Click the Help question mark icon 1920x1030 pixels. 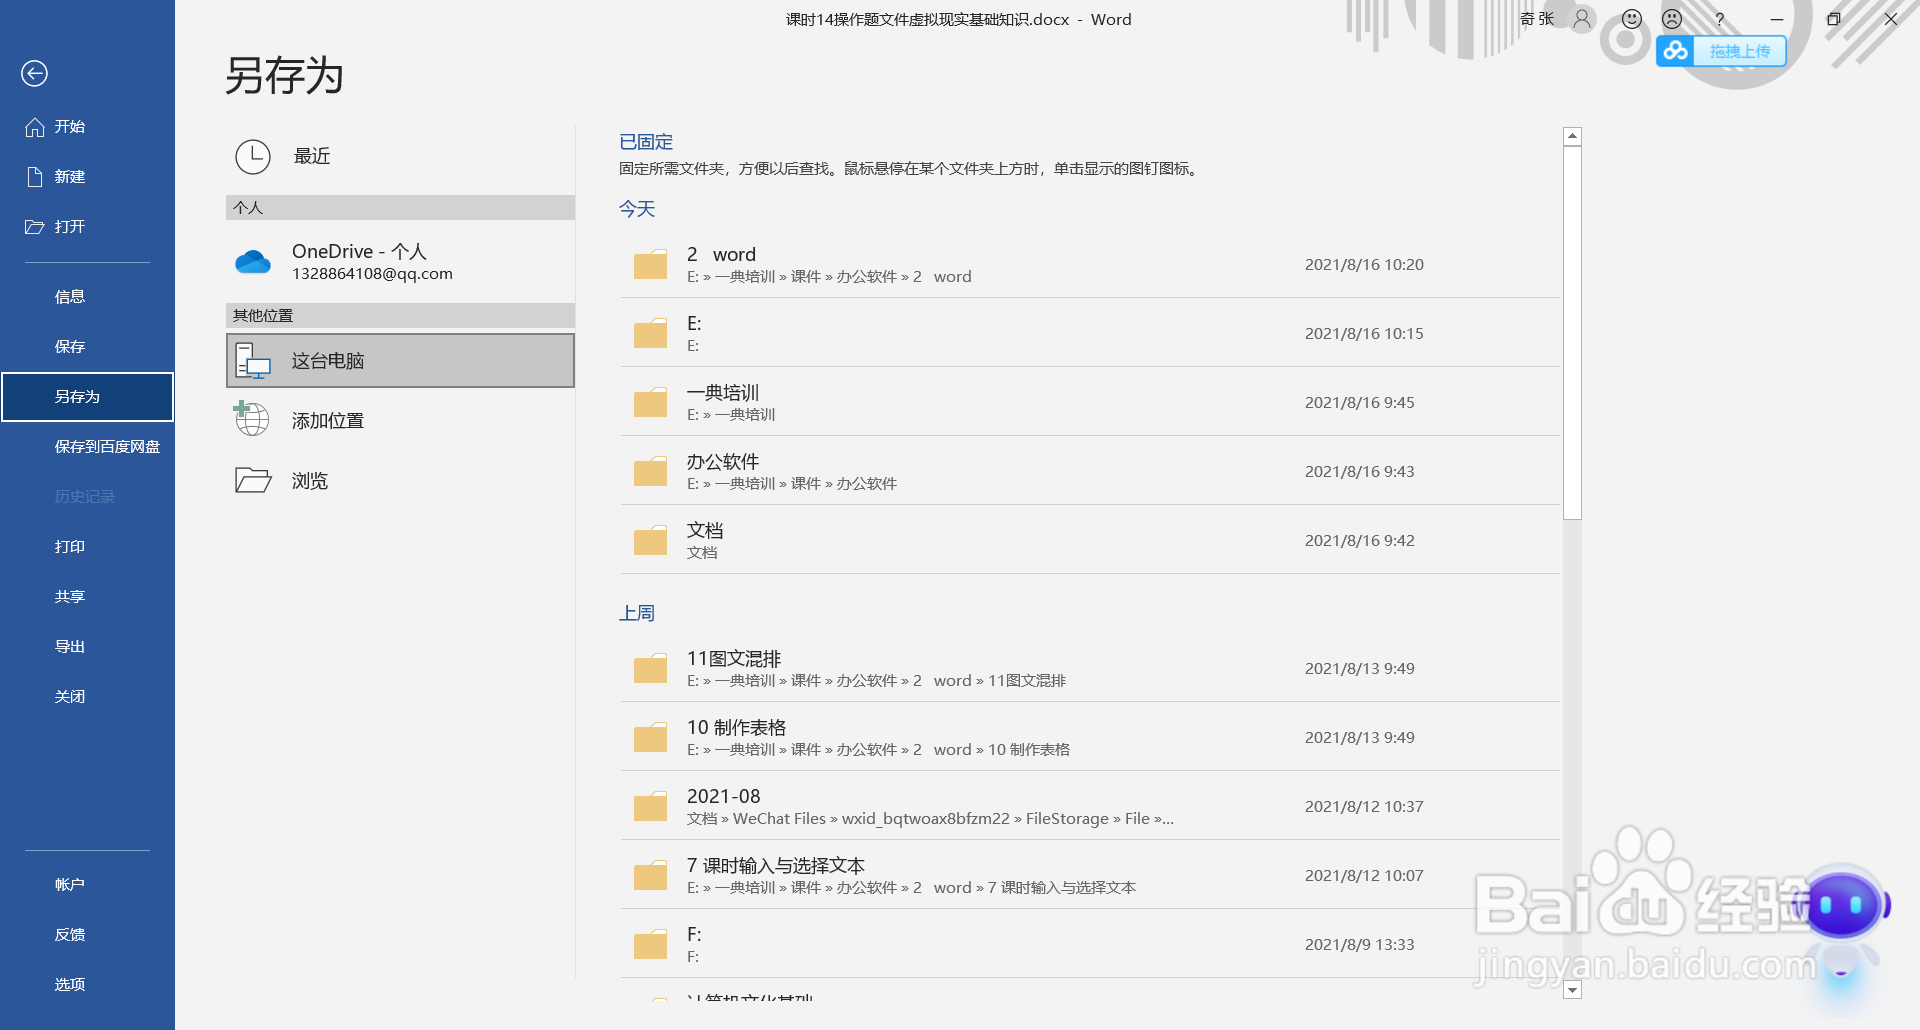pos(1719,19)
